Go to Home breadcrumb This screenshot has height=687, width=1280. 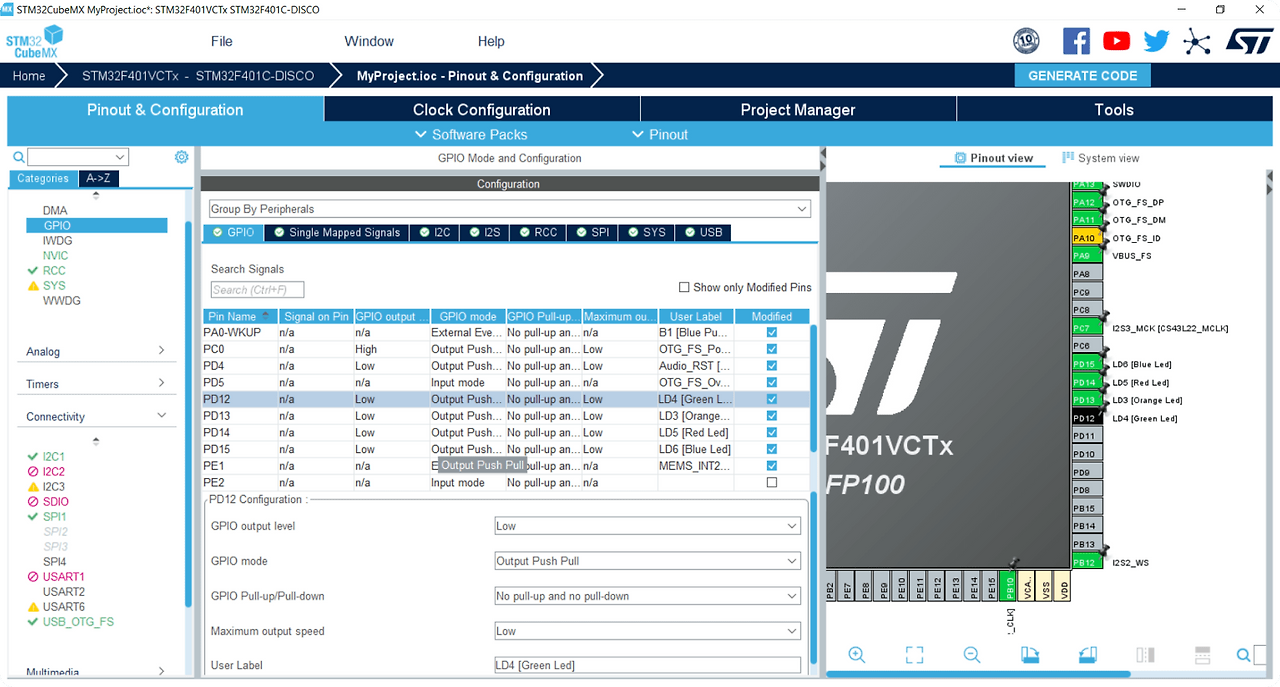(x=29, y=76)
